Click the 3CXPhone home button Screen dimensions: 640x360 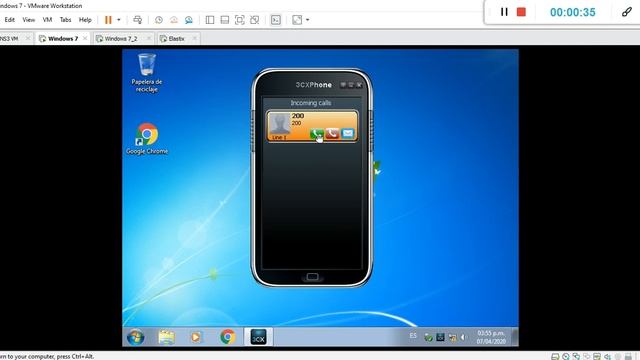click(x=312, y=277)
